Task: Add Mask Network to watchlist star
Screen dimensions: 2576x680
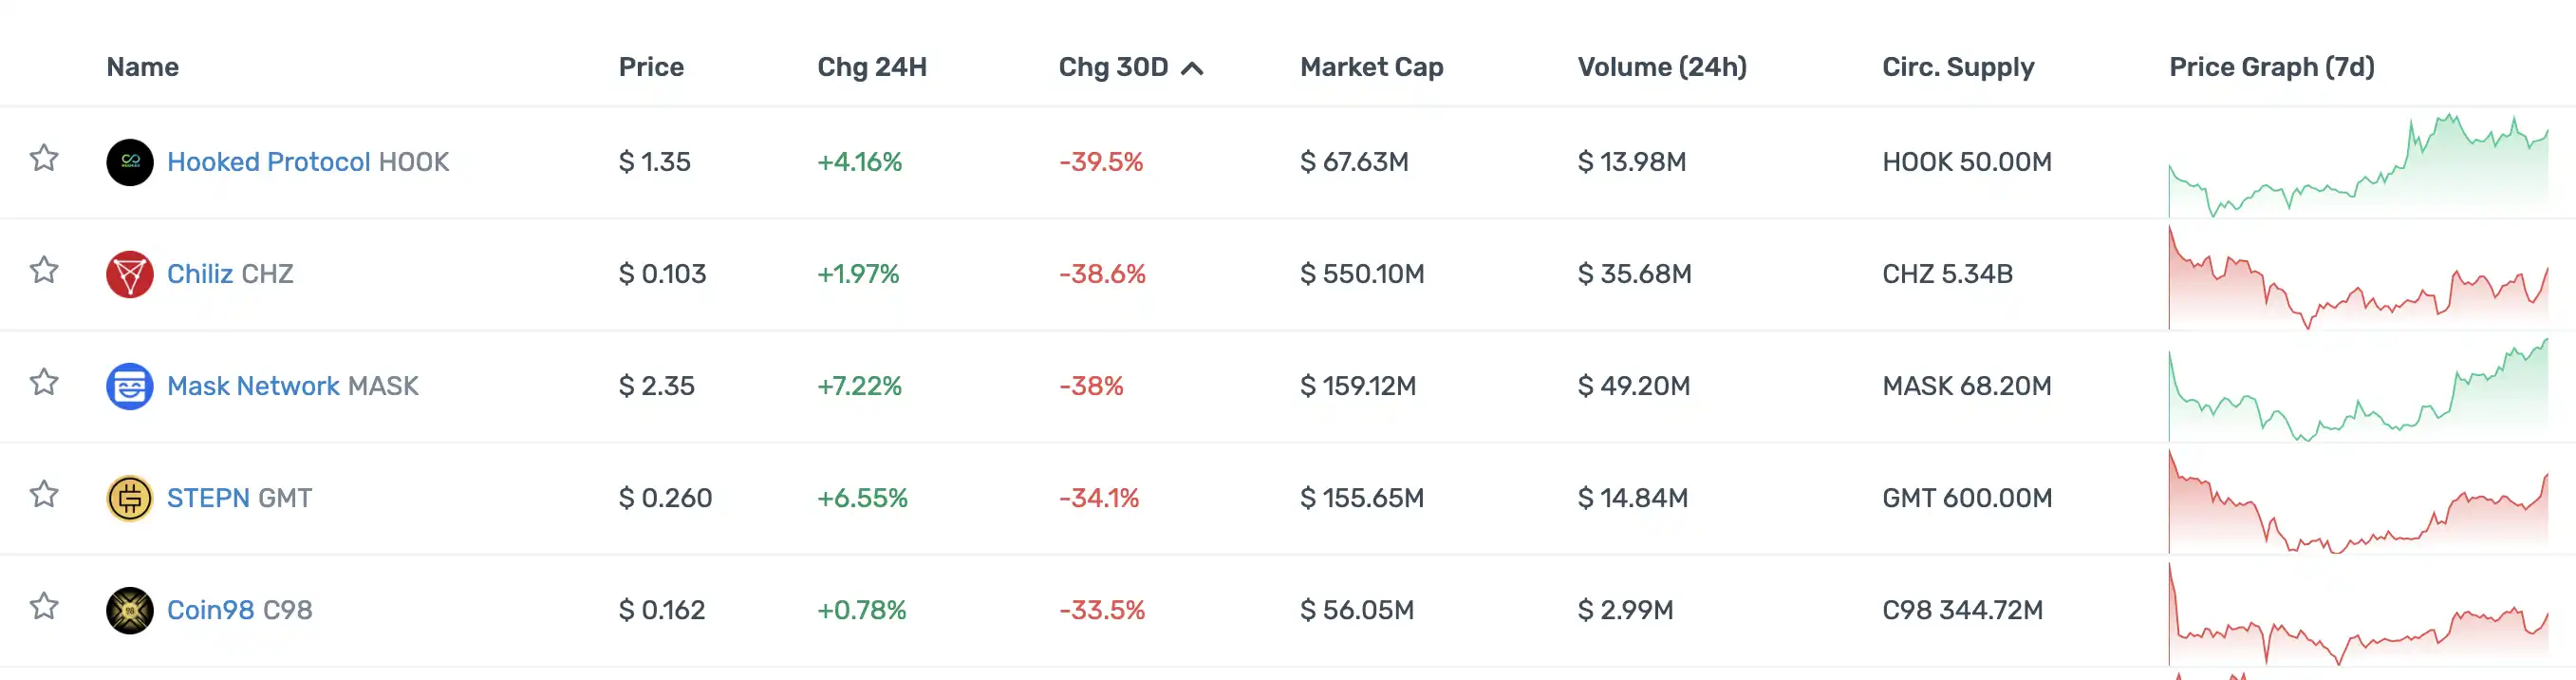Action: tap(44, 382)
